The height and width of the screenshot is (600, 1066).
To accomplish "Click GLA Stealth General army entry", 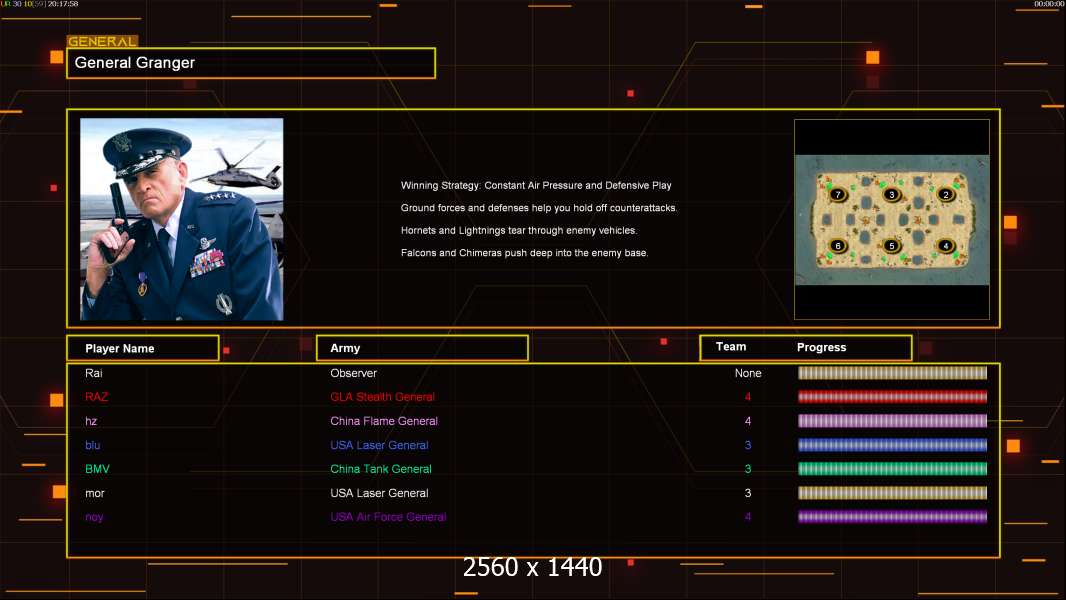I will point(382,397).
